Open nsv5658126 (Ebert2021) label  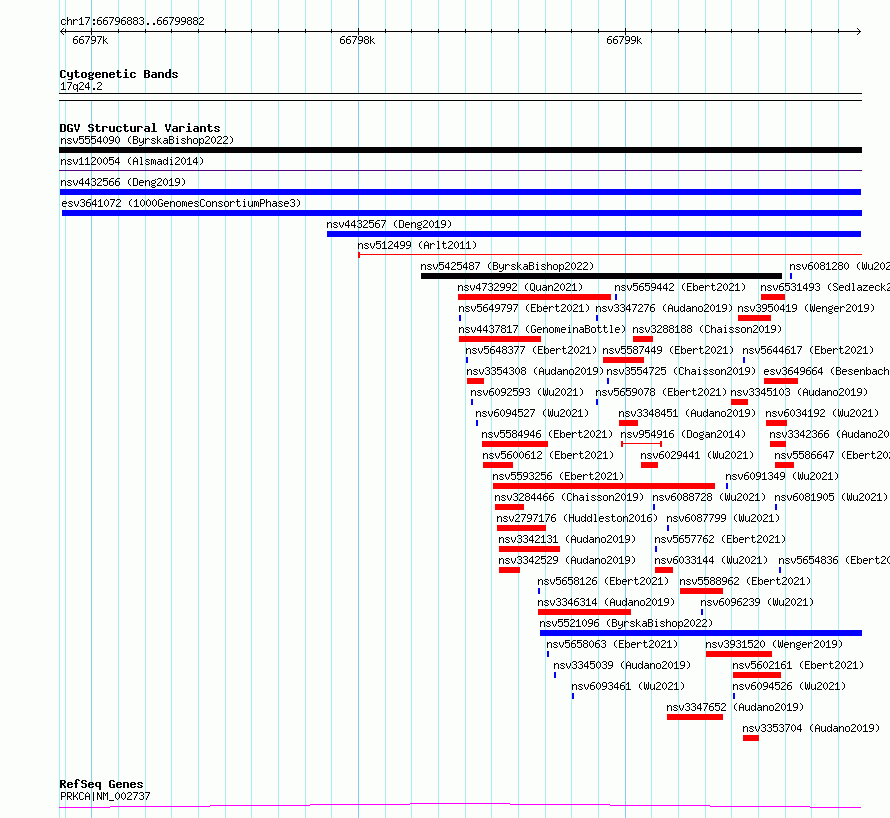(603, 581)
